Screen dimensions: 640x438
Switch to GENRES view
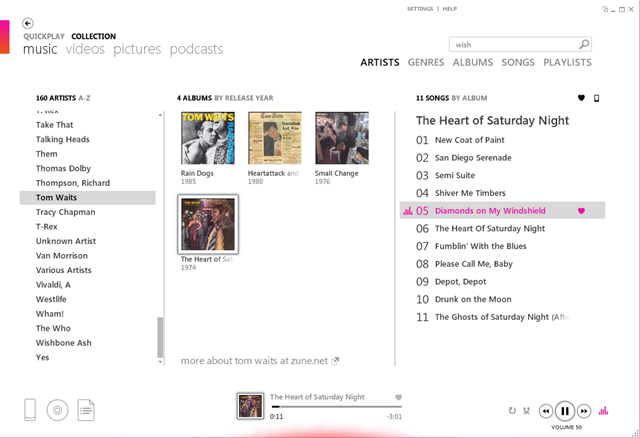(426, 62)
